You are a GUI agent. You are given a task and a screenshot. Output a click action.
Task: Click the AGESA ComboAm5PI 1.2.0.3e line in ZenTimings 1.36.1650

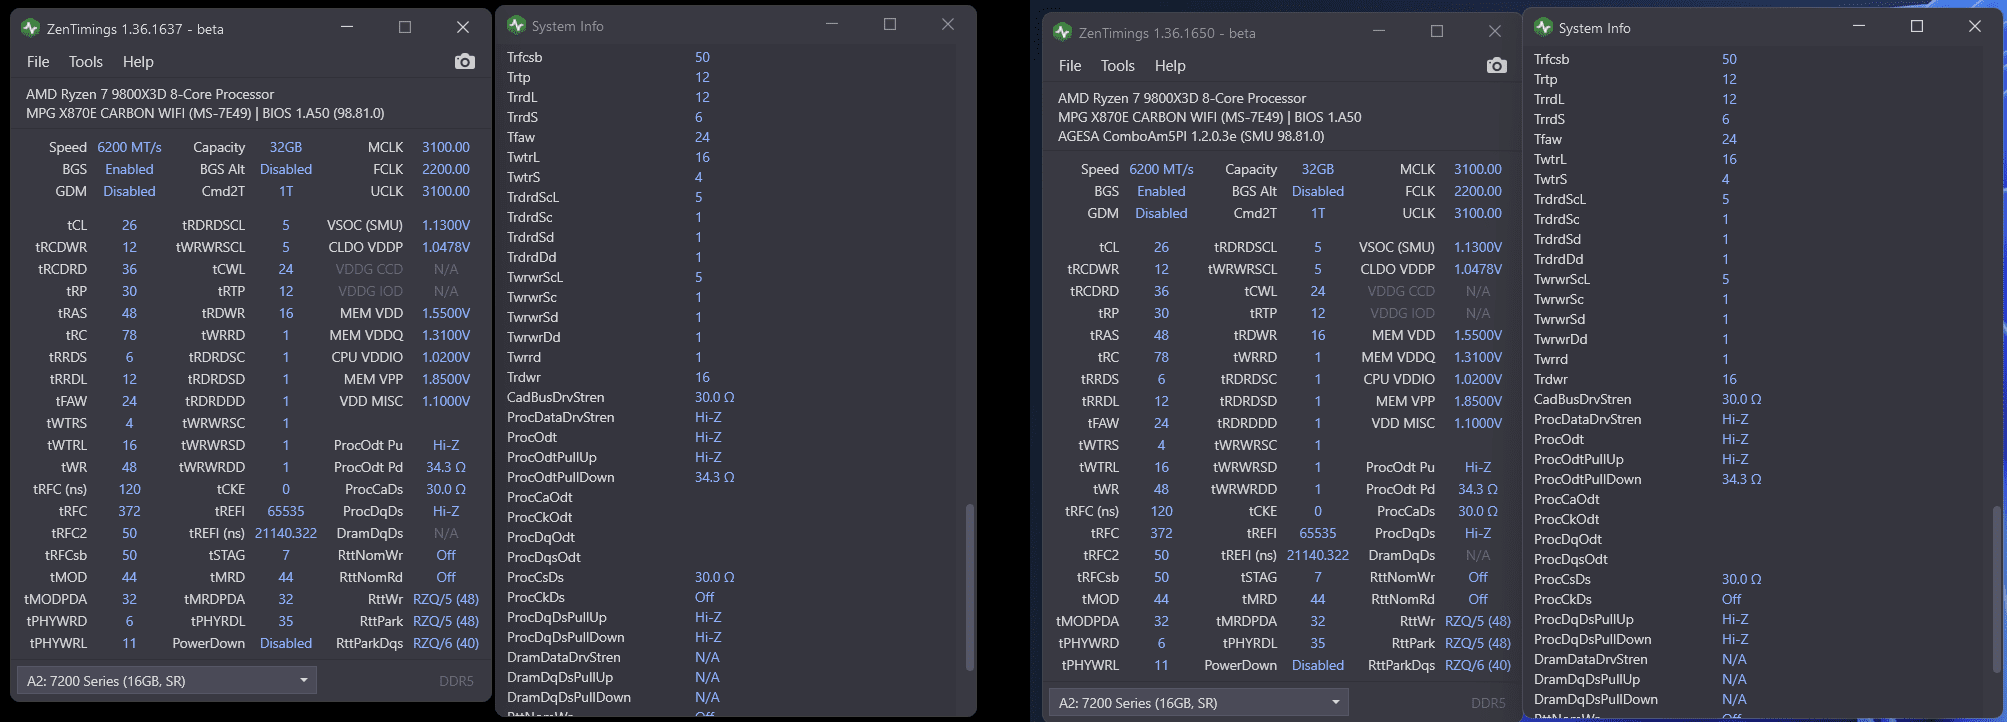tap(1191, 136)
